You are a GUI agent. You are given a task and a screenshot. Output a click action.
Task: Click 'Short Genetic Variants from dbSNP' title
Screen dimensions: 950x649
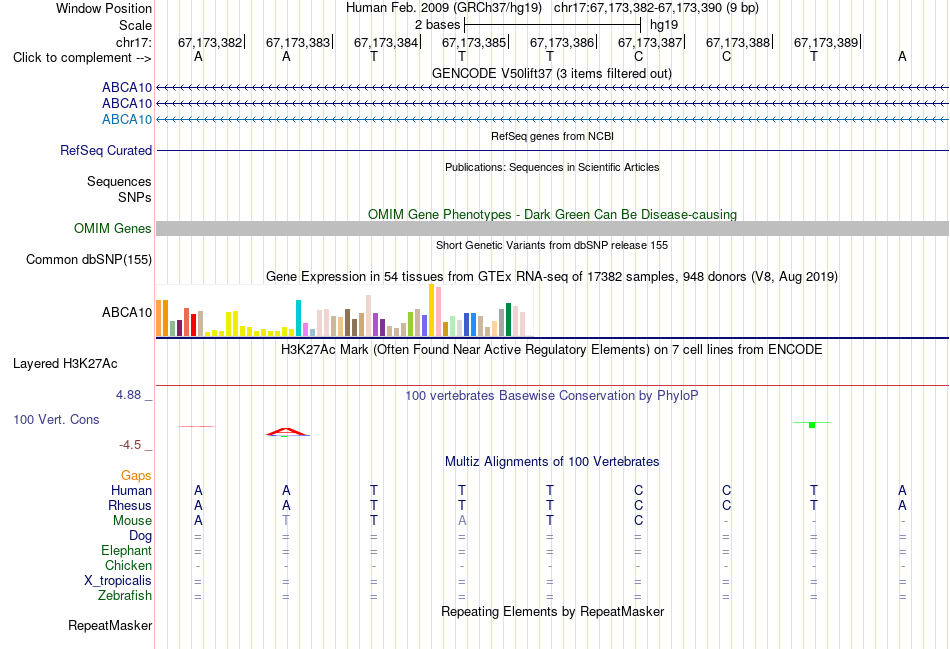click(x=552, y=245)
